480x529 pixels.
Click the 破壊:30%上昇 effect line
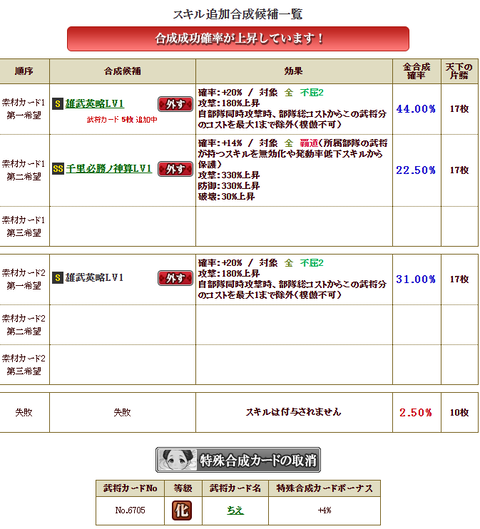pyautogui.click(x=226, y=197)
